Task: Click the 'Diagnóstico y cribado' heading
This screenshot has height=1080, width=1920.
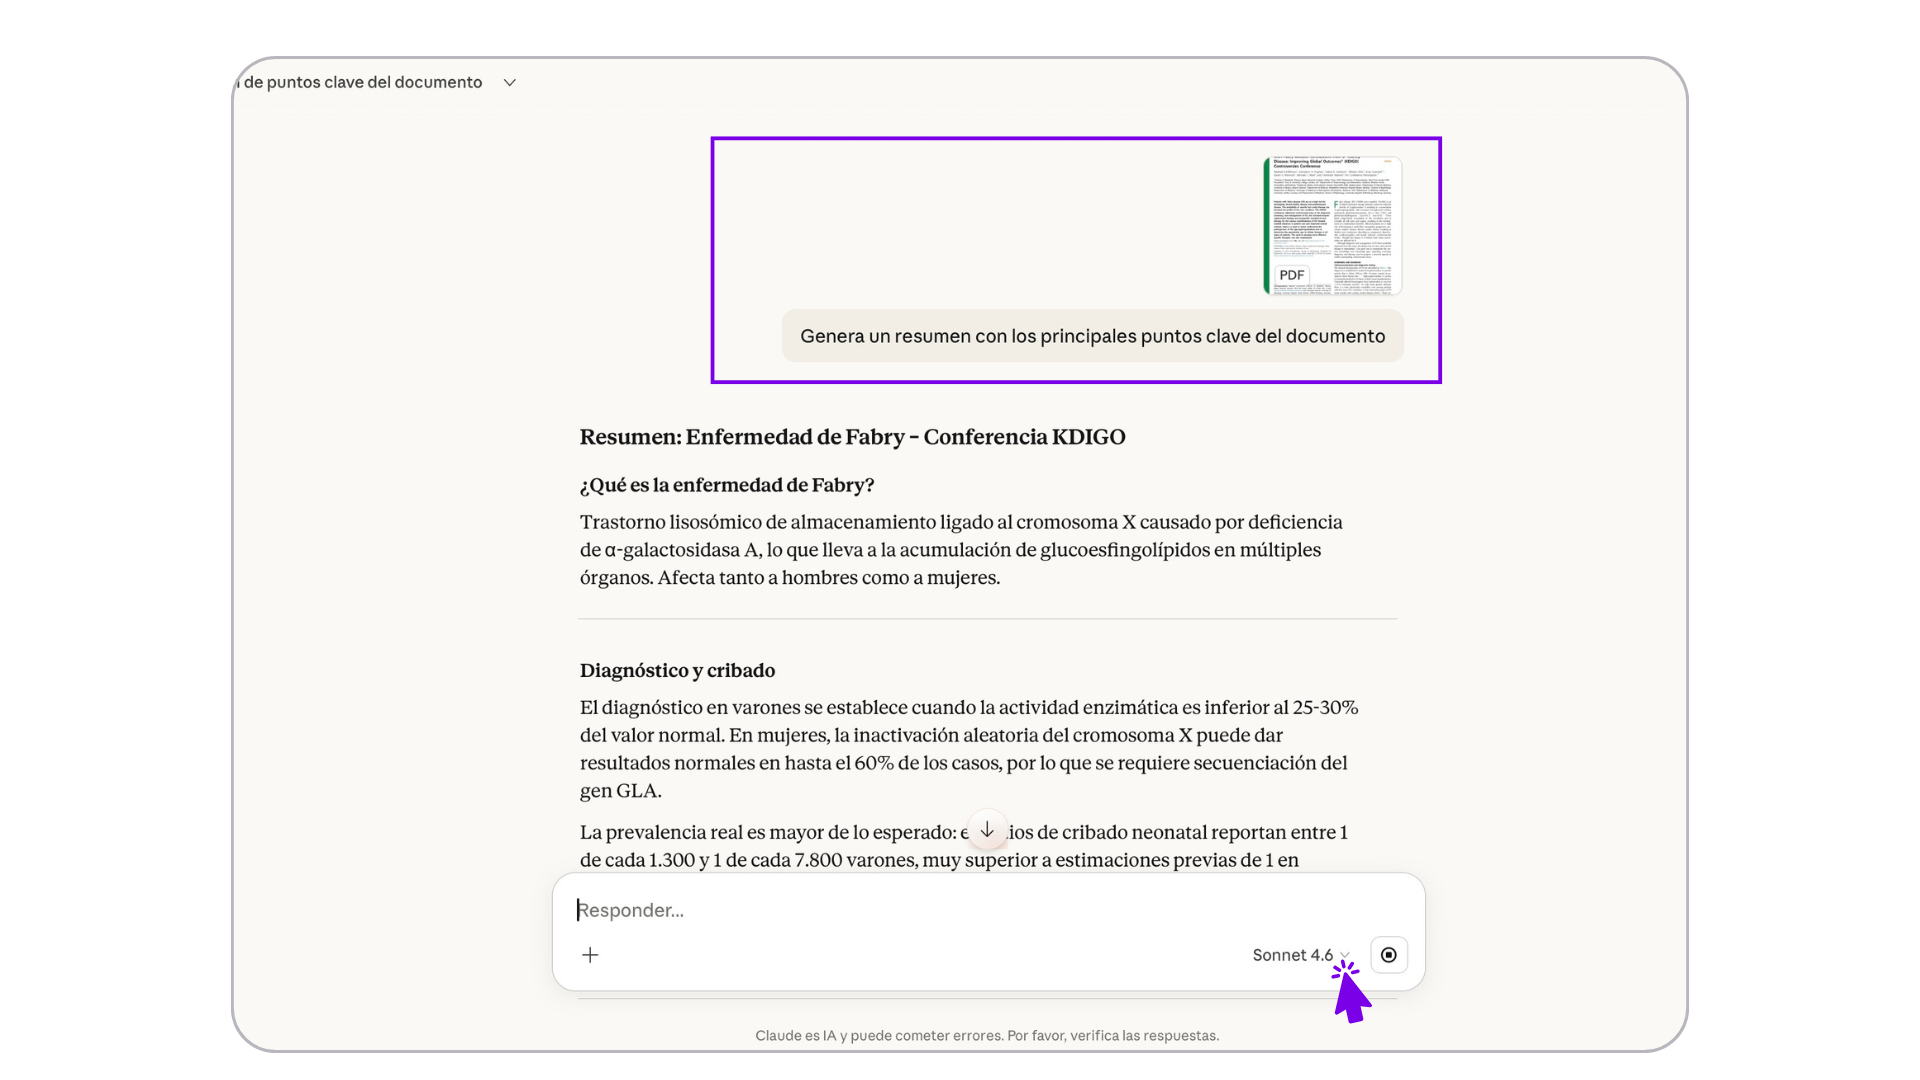Action: coord(677,670)
